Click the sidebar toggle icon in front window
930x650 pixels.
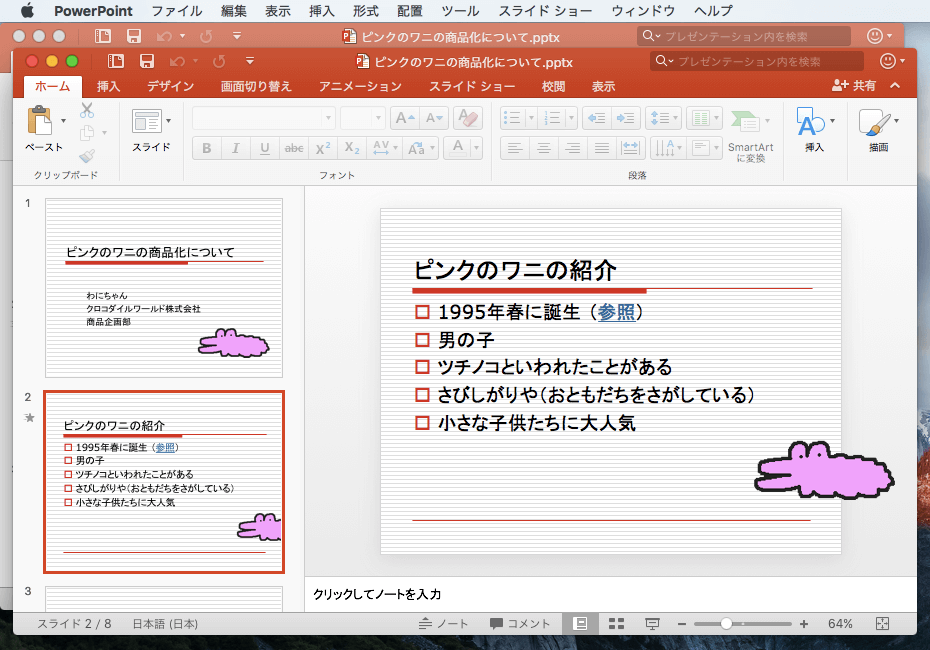point(116,61)
